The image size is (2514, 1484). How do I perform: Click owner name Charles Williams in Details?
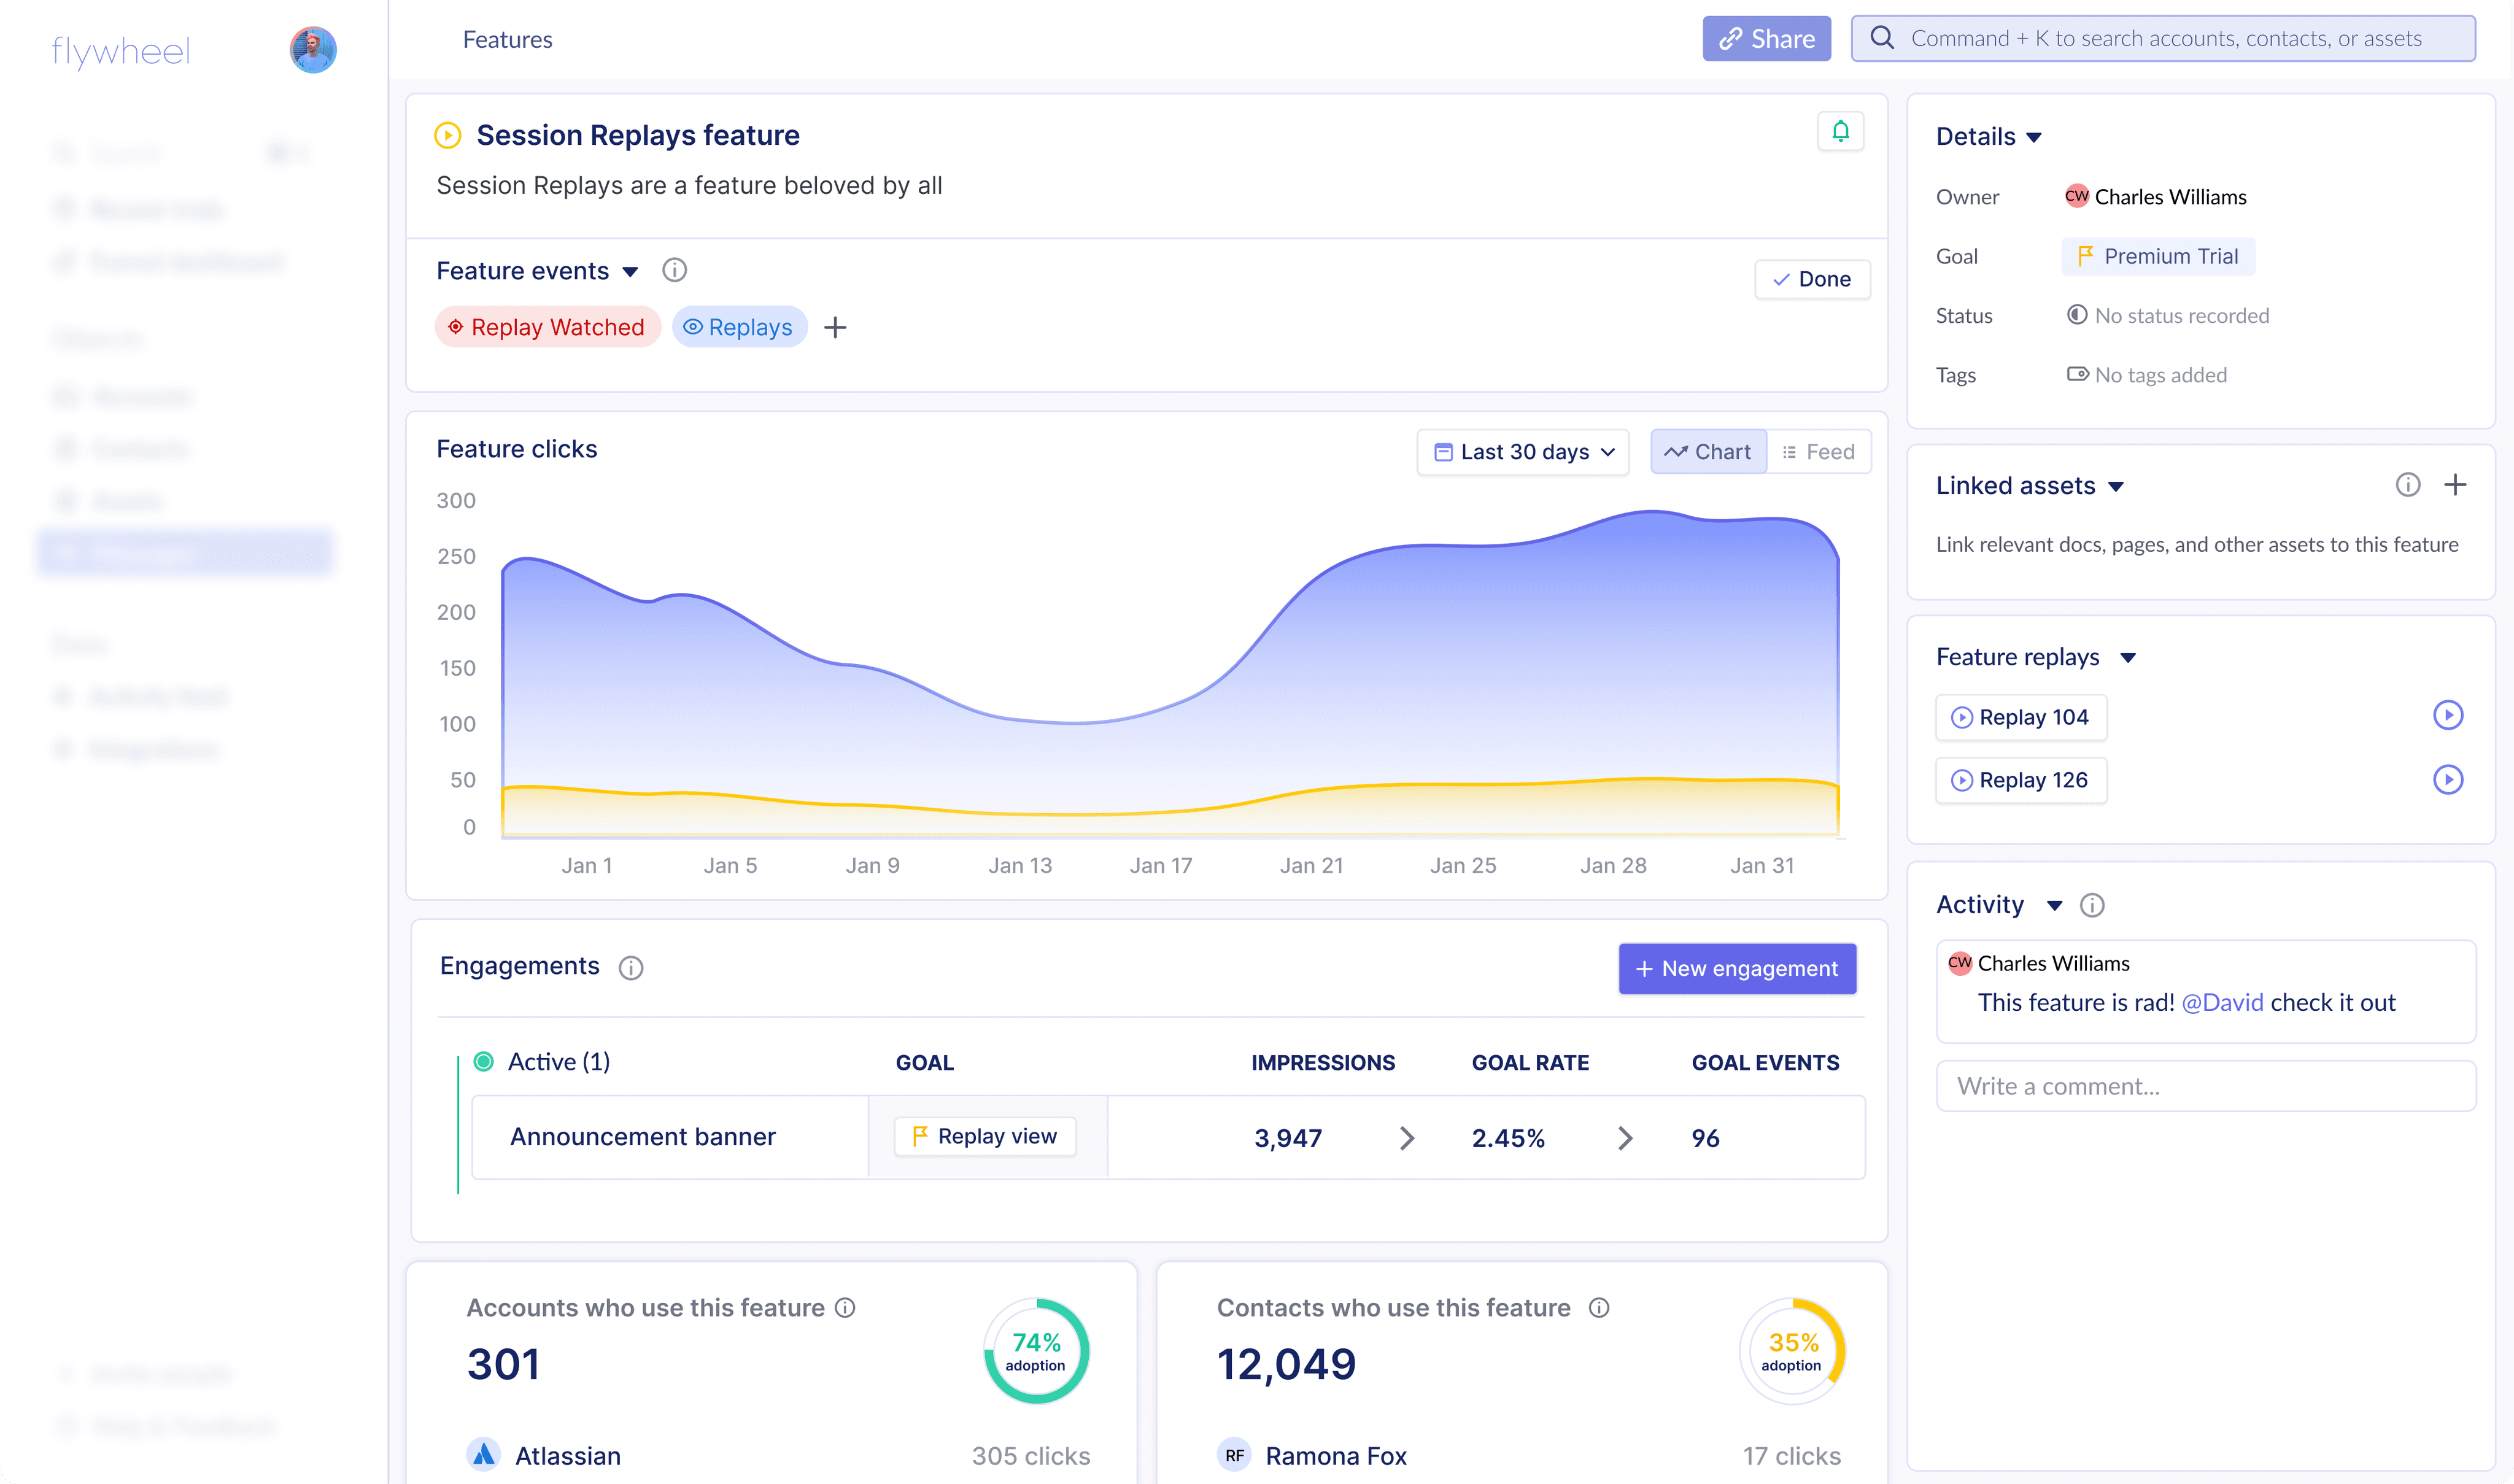pyautogui.click(x=2170, y=197)
